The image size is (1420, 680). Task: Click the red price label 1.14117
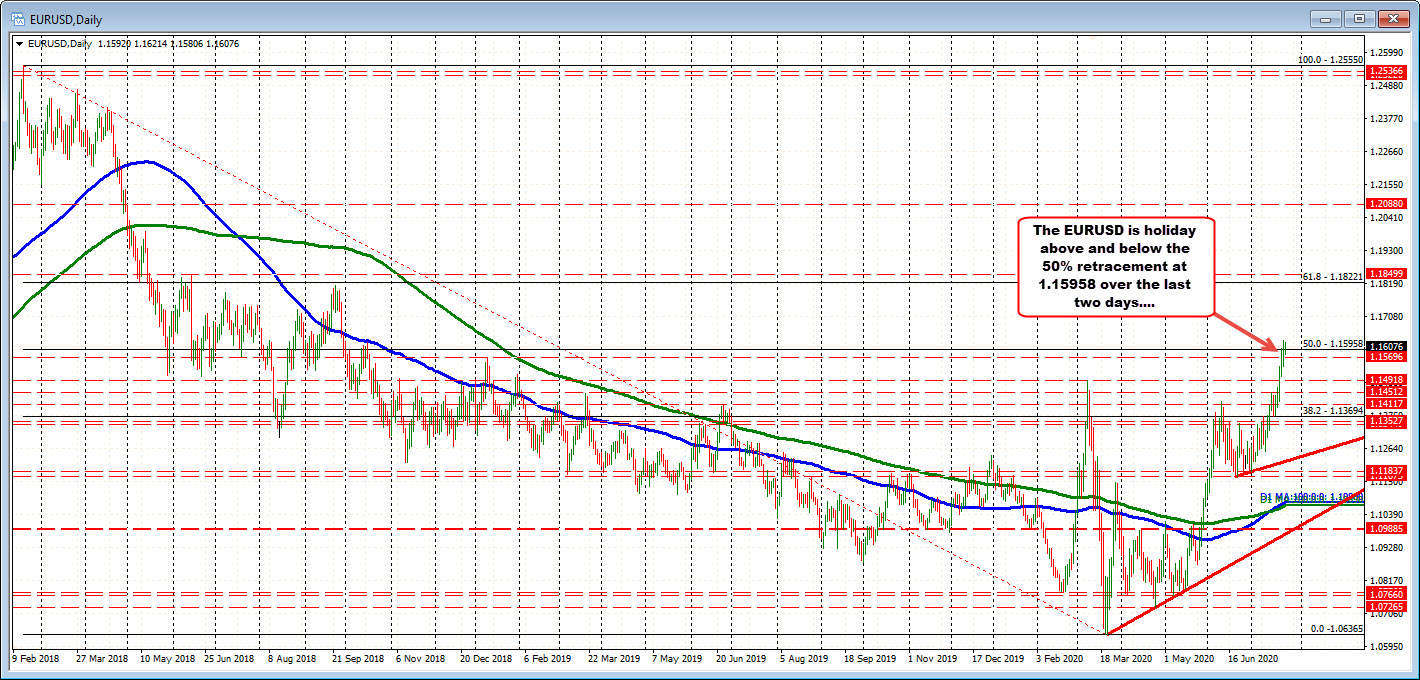1386,402
